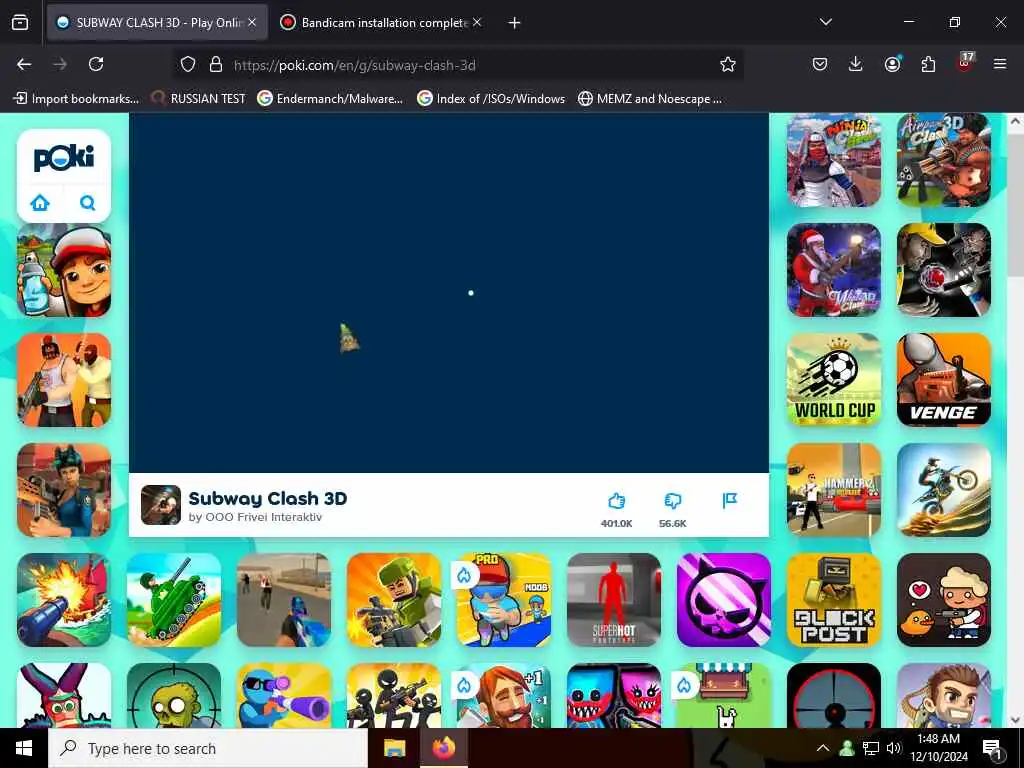
Task: Select the SUBWAY CLASH 3D tab
Action: (157, 22)
